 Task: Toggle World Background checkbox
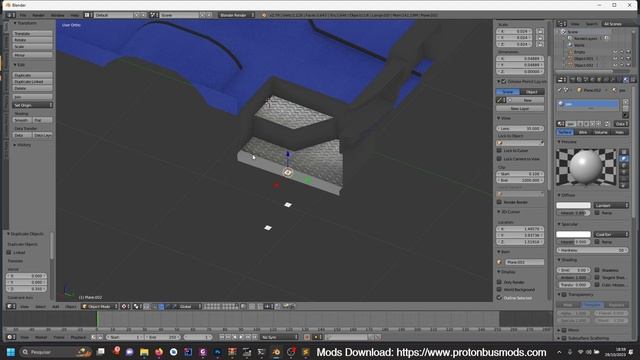tap(499, 289)
